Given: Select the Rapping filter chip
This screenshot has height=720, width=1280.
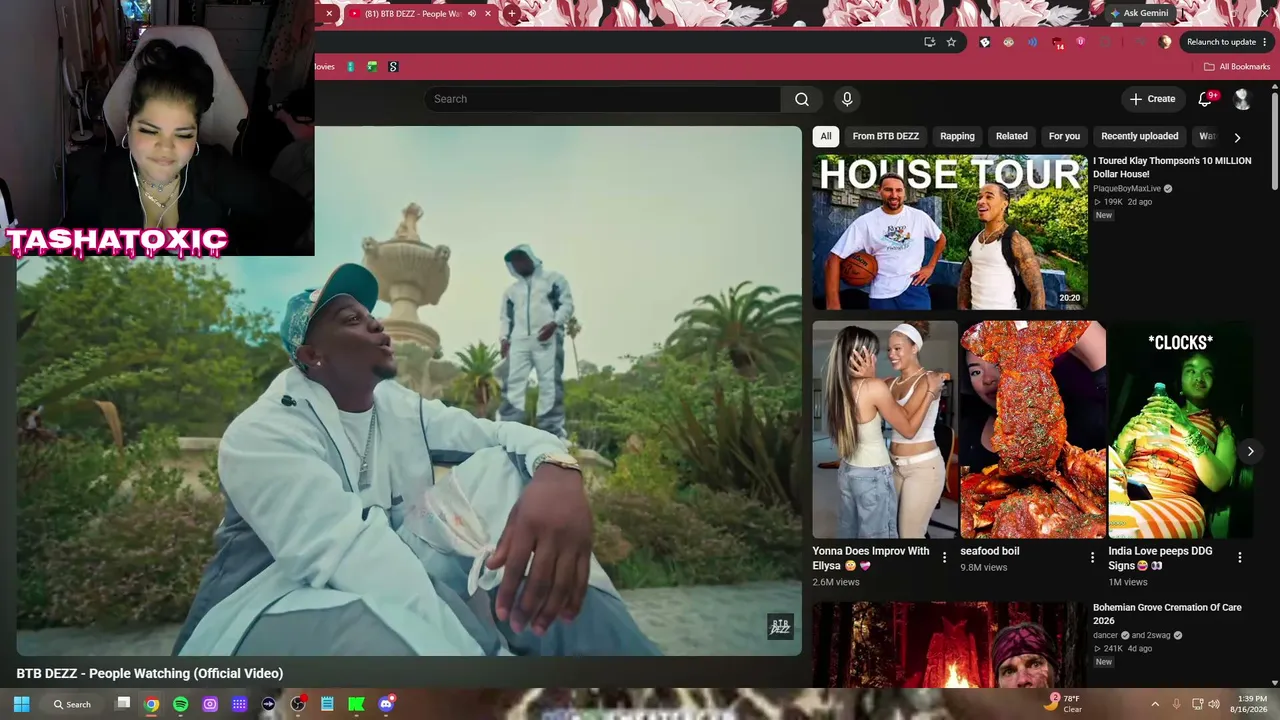Looking at the screenshot, I should point(957,136).
